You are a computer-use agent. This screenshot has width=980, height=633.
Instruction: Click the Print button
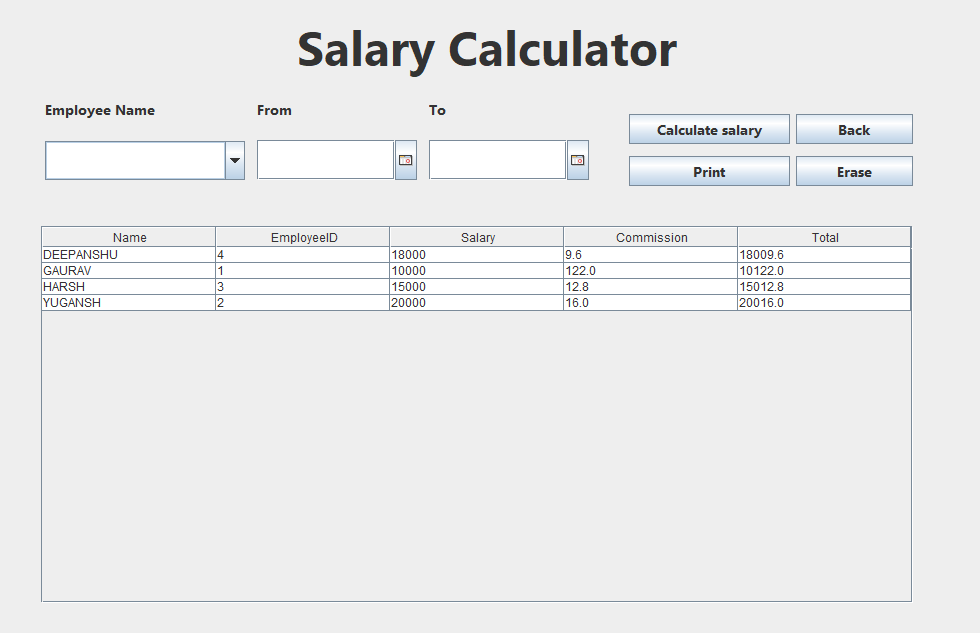point(708,171)
